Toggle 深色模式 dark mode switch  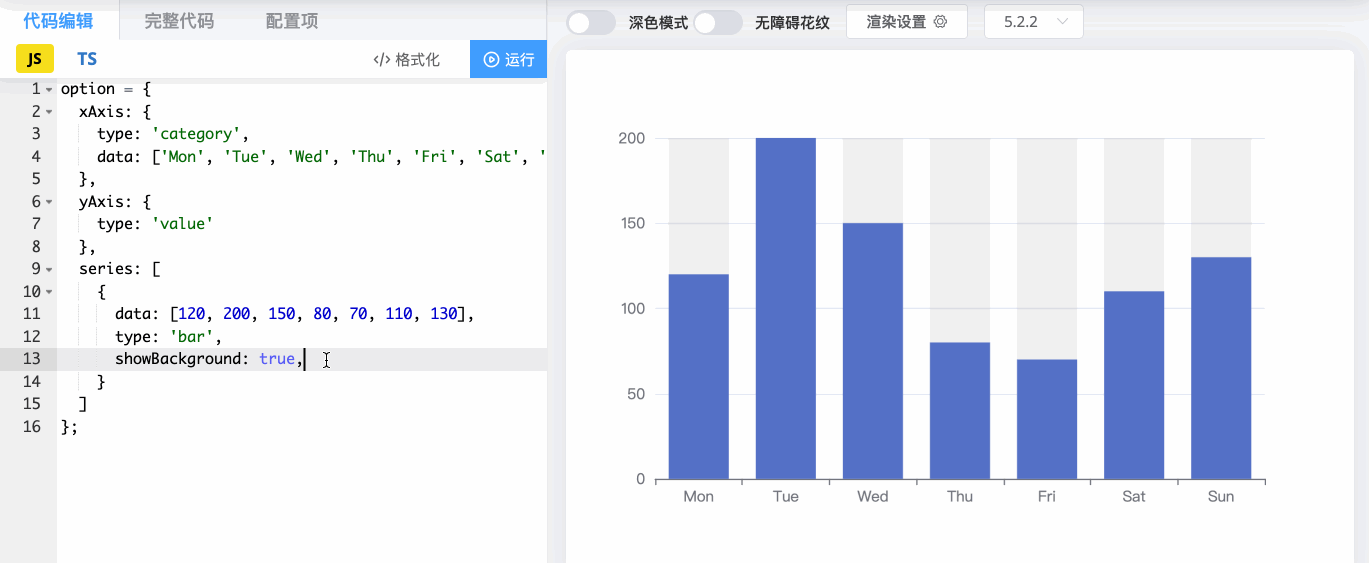coord(590,22)
